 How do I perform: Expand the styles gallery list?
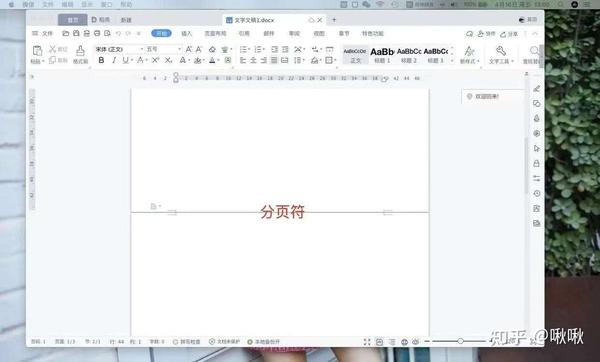coord(452,60)
